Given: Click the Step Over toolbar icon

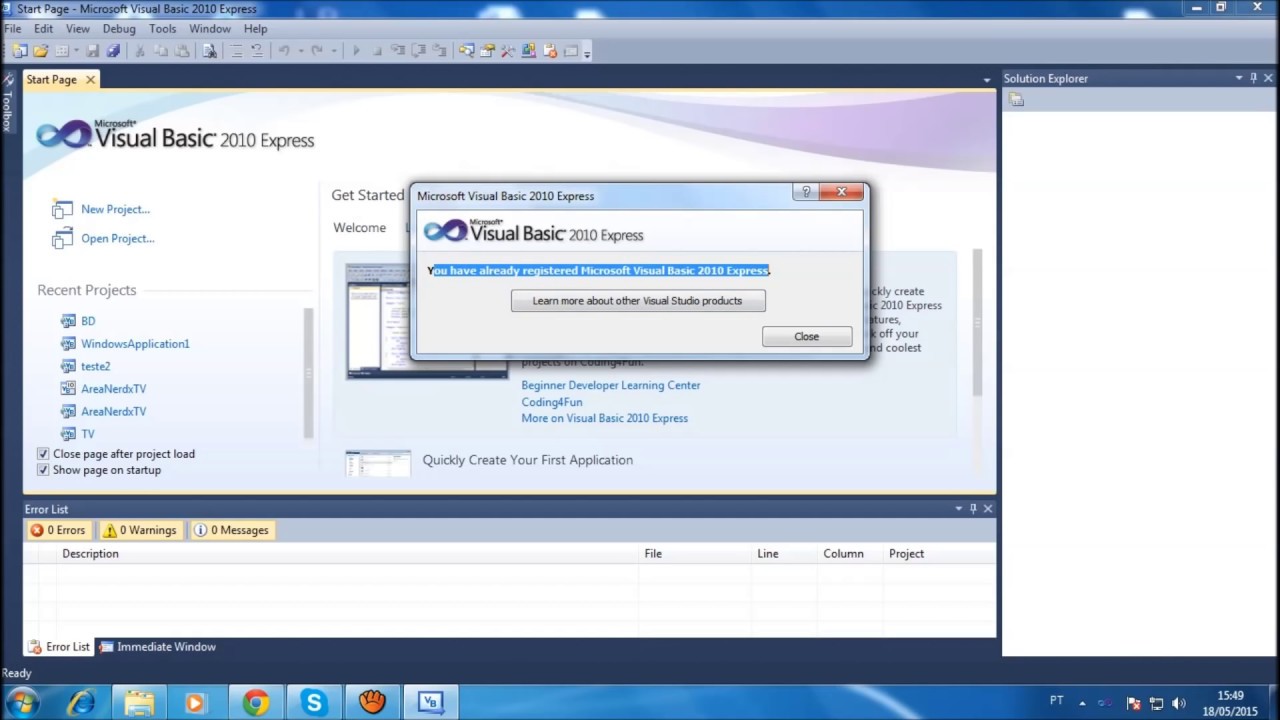Looking at the screenshot, I should click(x=417, y=51).
